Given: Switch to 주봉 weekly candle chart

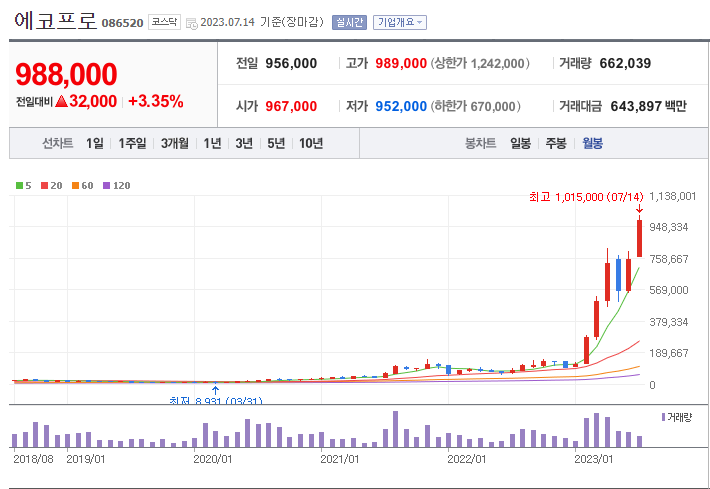Looking at the screenshot, I should [x=556, y=144].
